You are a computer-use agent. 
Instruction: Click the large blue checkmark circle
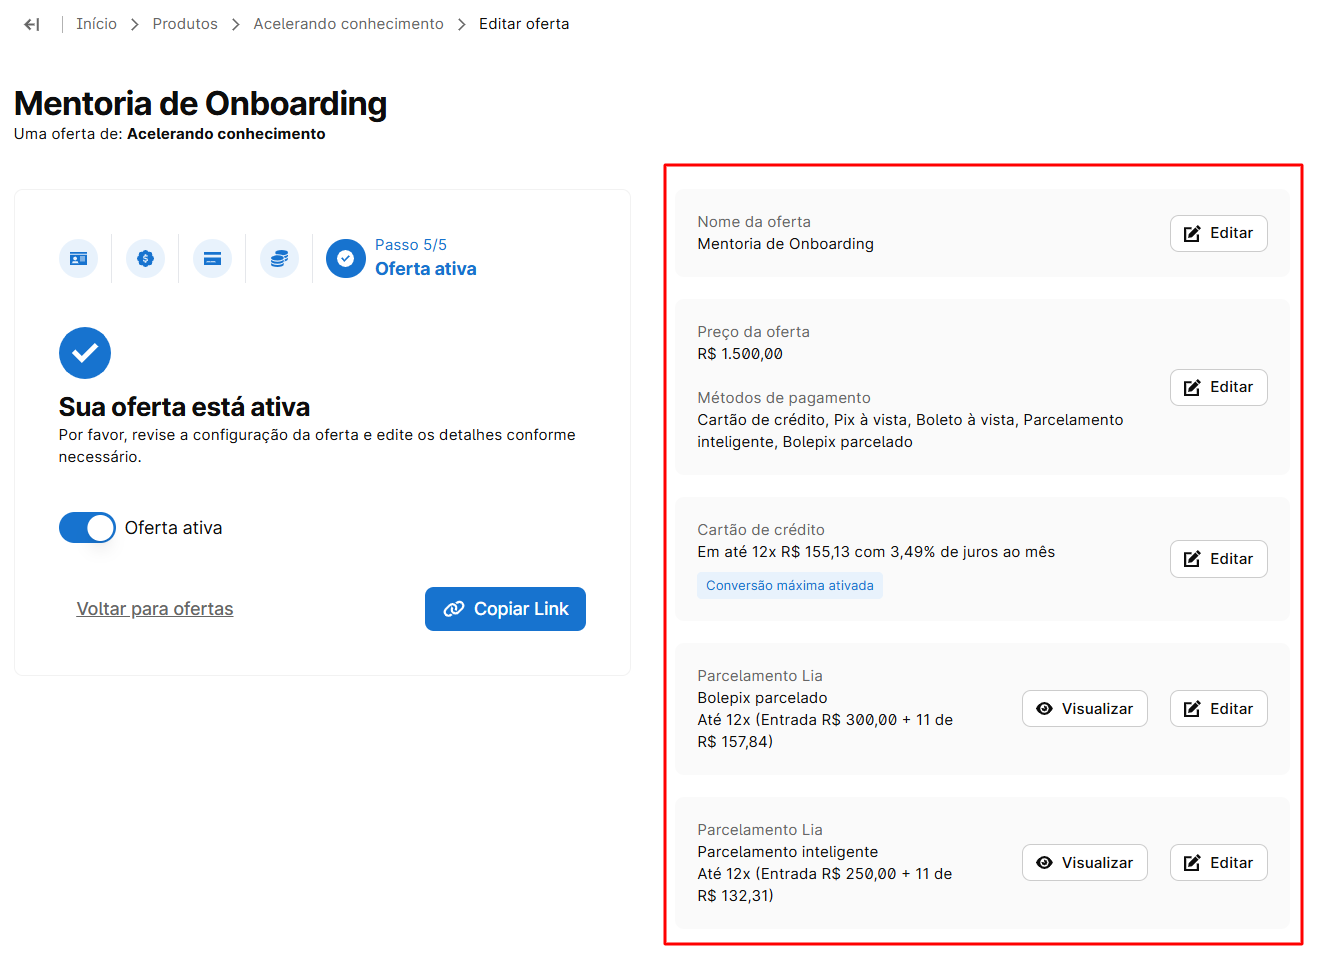85,353
